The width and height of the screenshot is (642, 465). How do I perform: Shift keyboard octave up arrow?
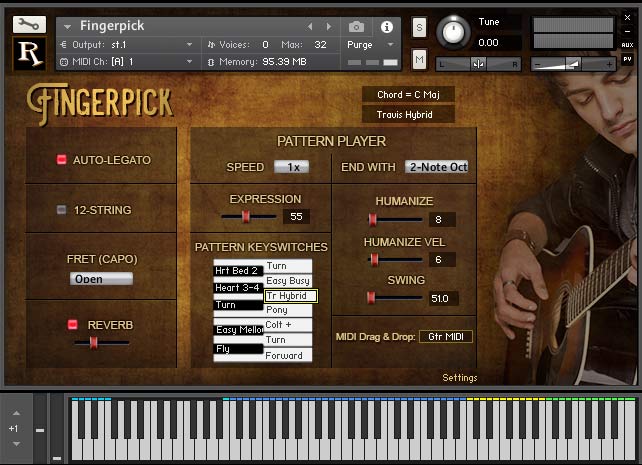click(x=16, y=413)
